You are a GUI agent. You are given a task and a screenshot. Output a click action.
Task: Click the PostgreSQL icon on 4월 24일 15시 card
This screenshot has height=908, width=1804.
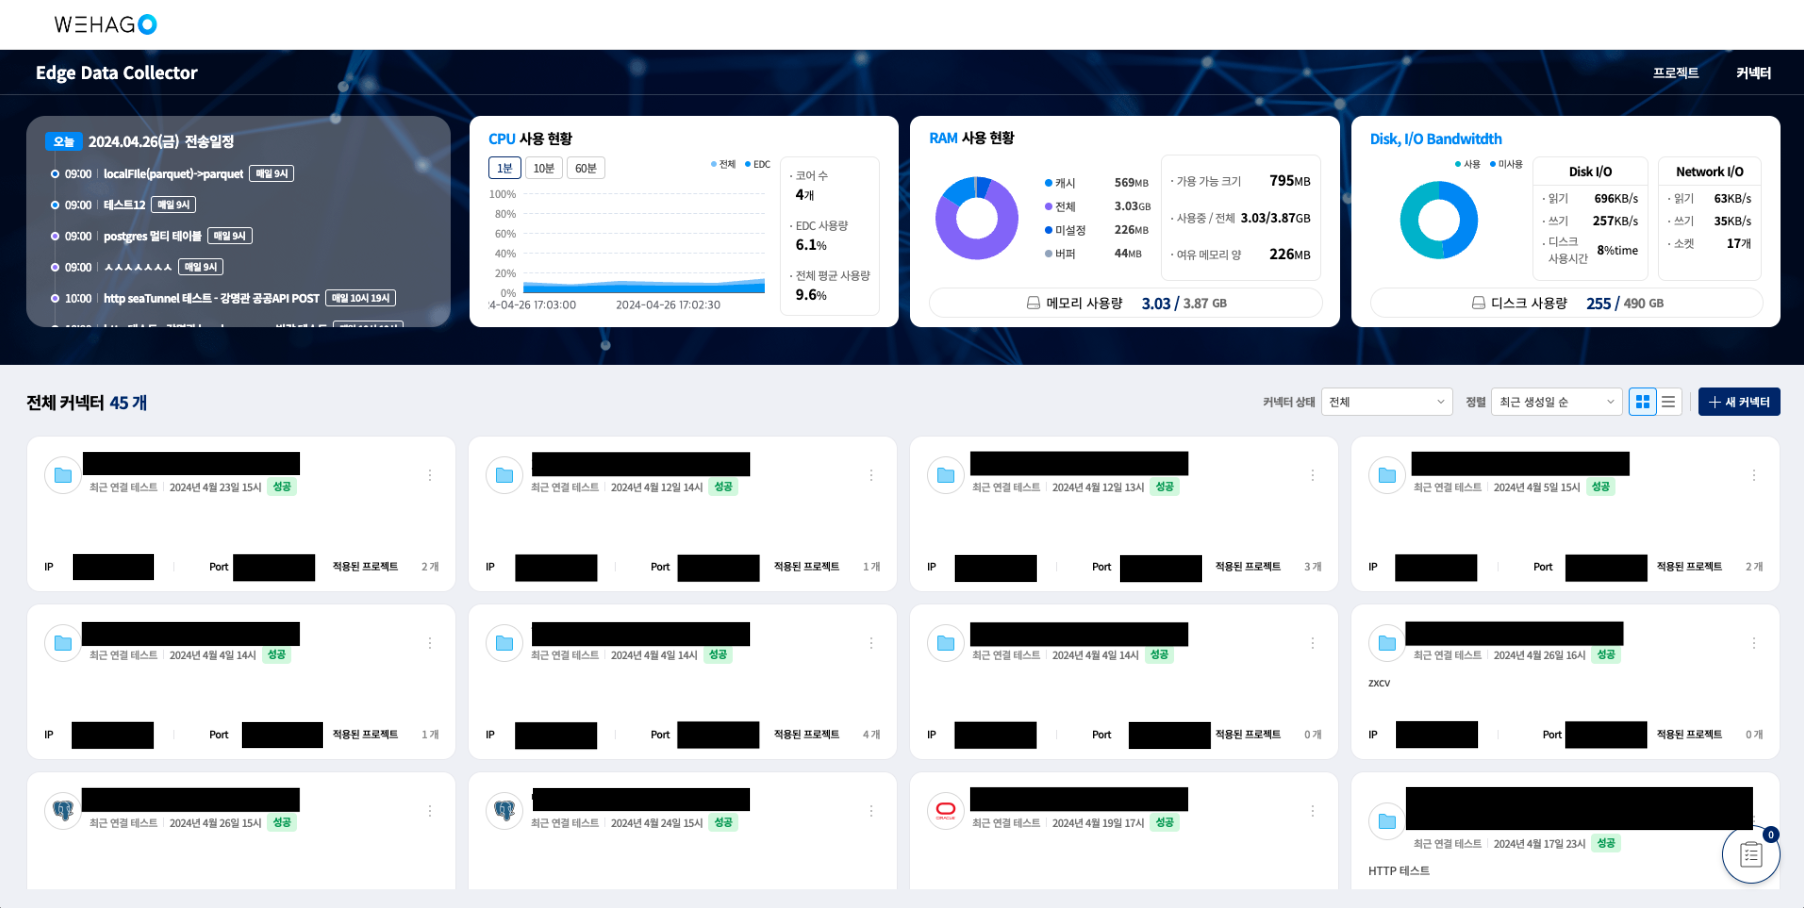[x=504, y=810]
